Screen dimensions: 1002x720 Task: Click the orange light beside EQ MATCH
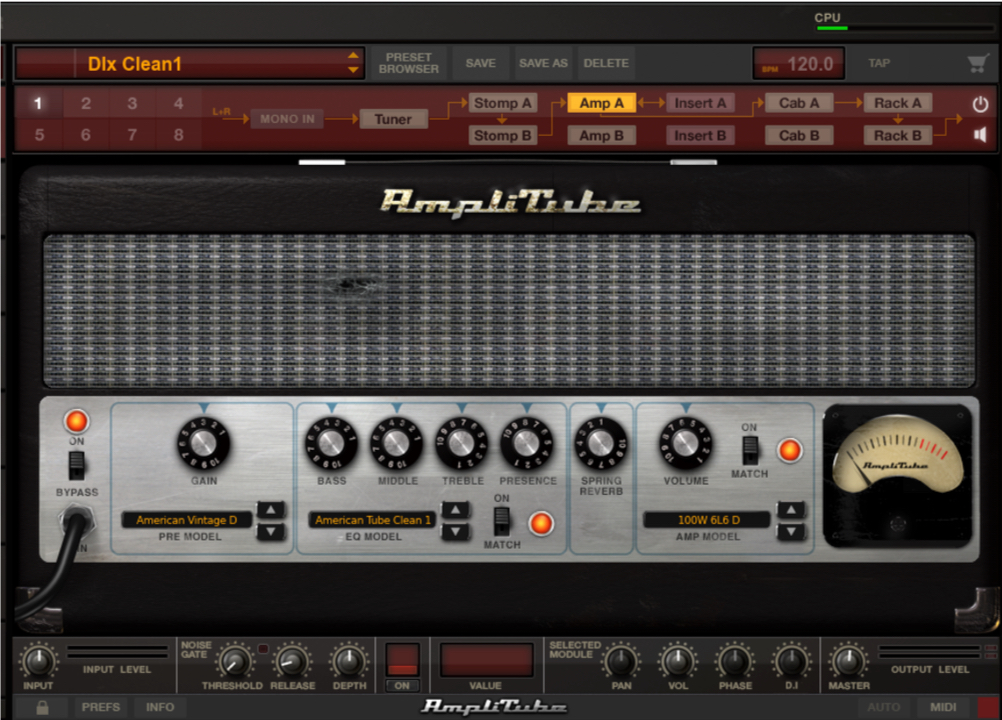click(x=541, y=523)
